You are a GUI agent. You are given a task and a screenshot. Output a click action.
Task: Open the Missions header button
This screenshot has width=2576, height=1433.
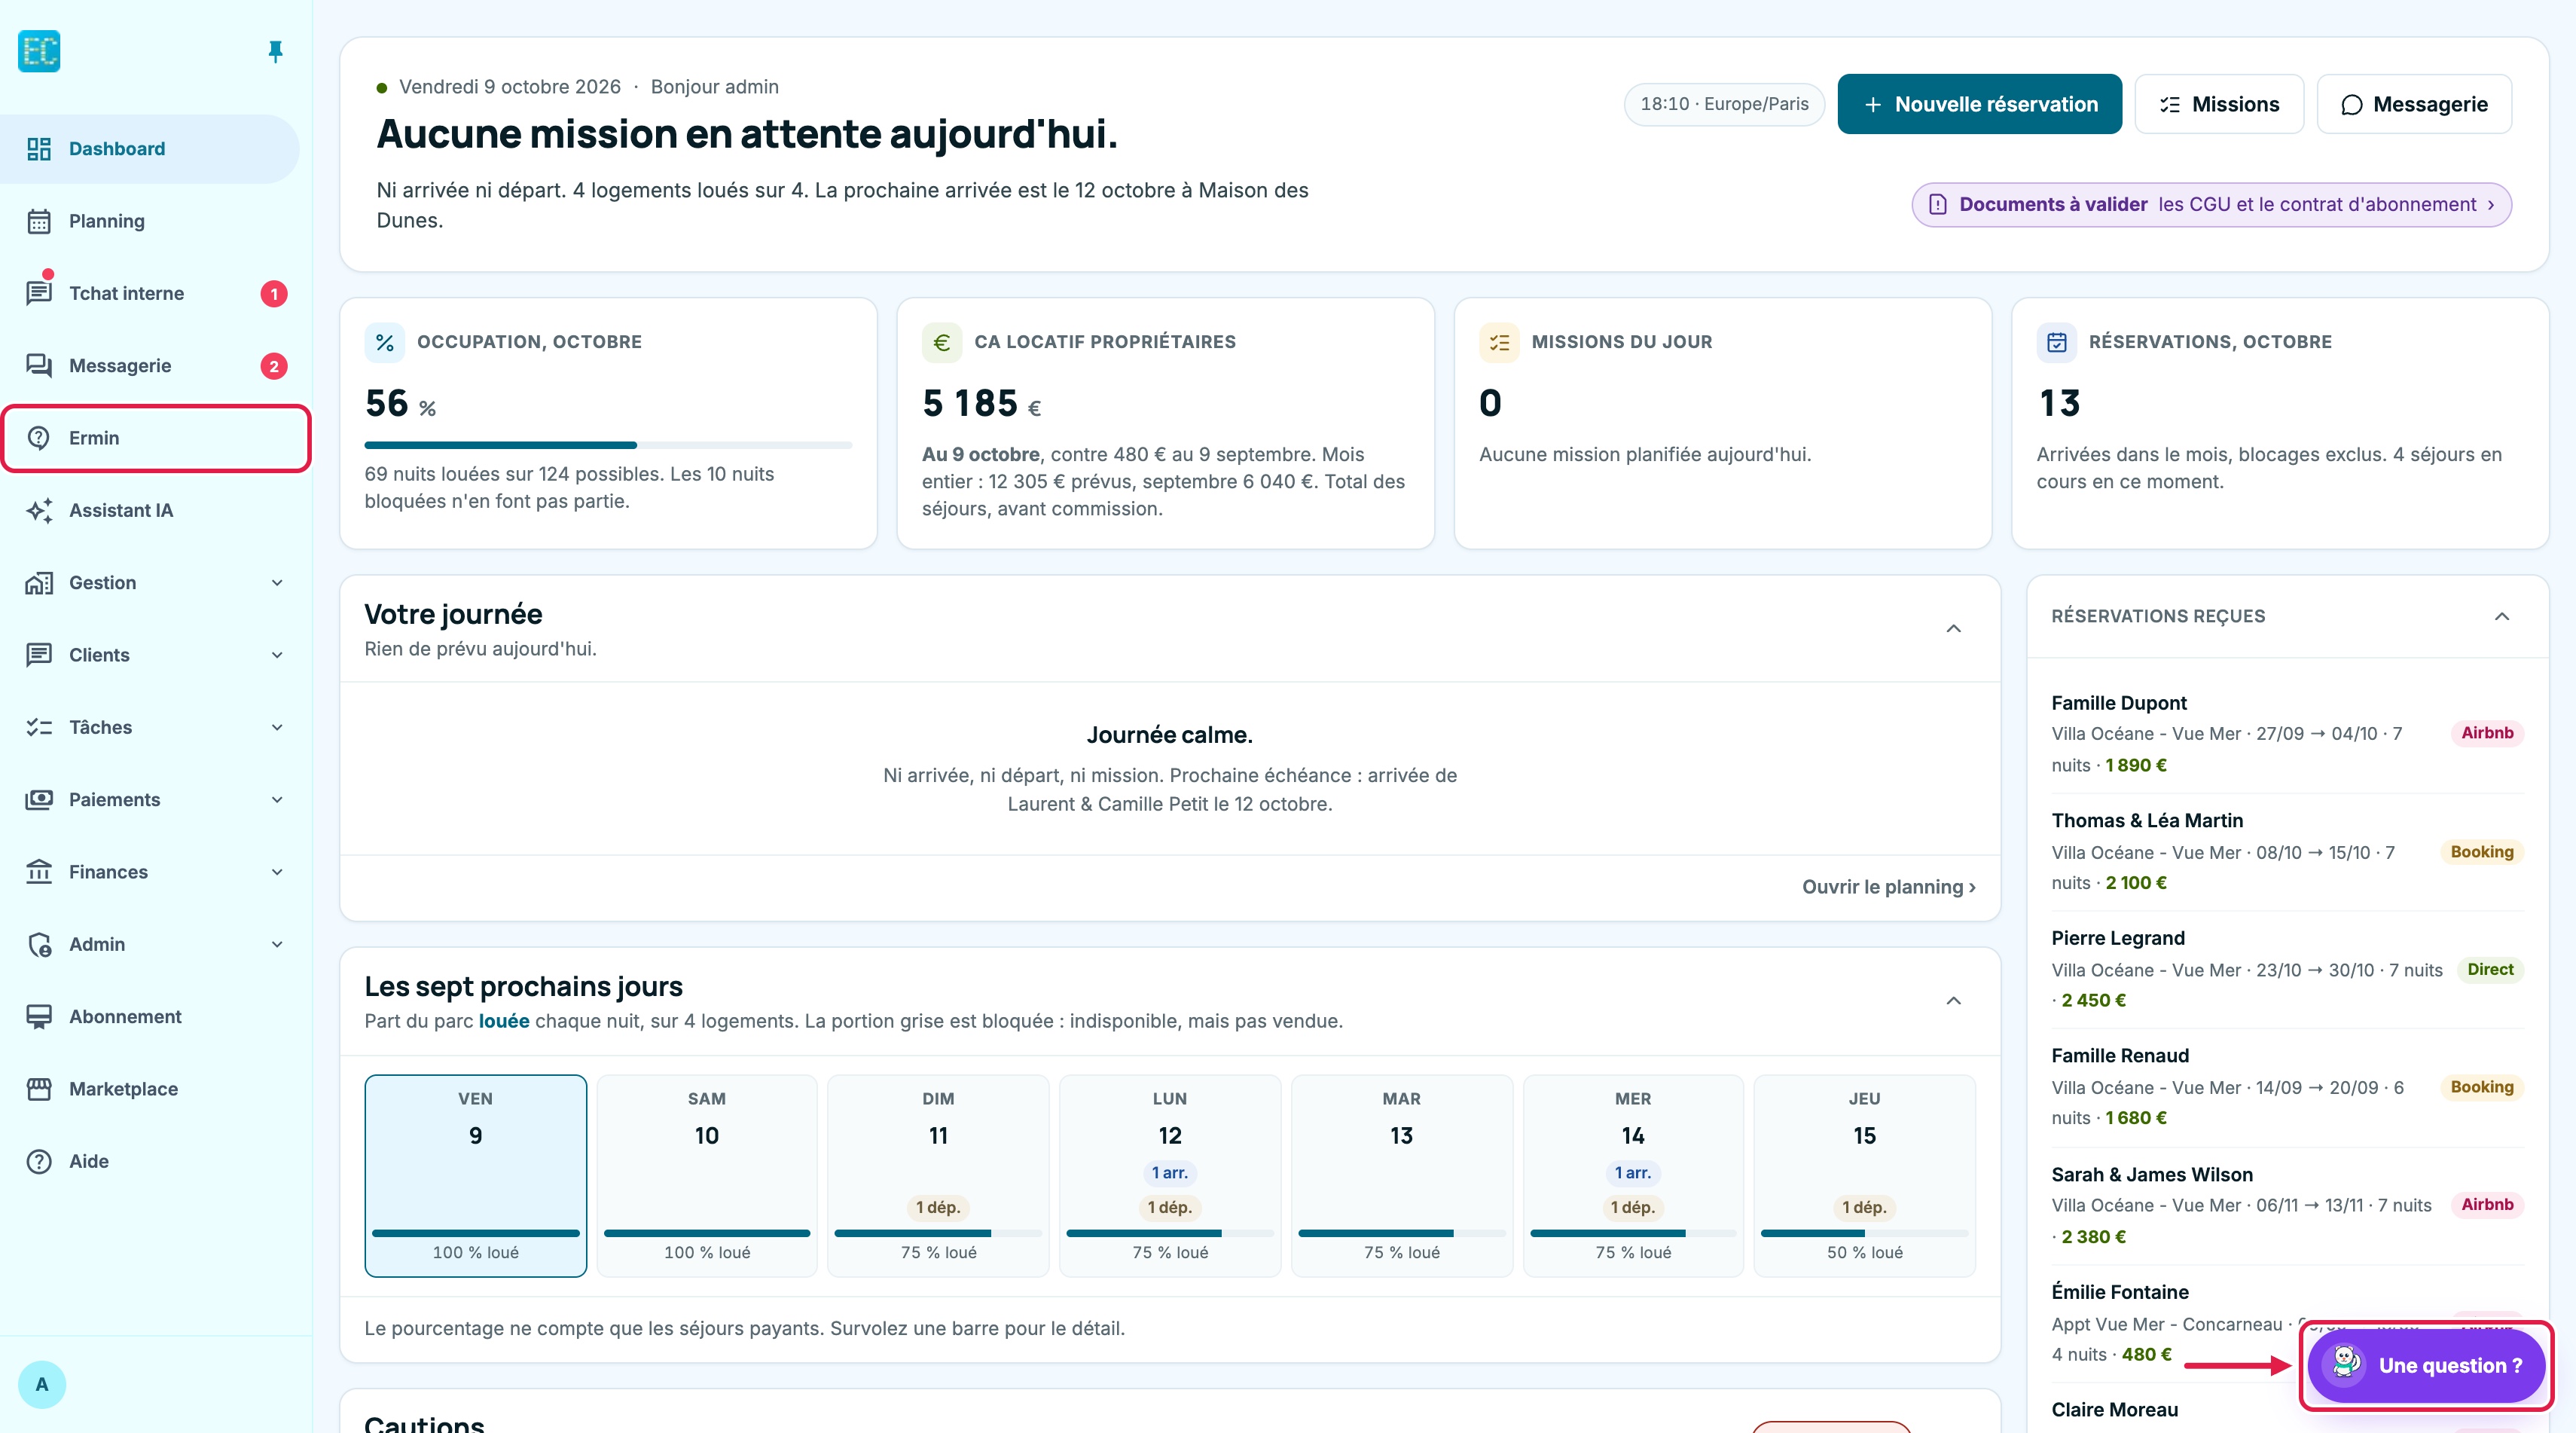coord(2219,104)
